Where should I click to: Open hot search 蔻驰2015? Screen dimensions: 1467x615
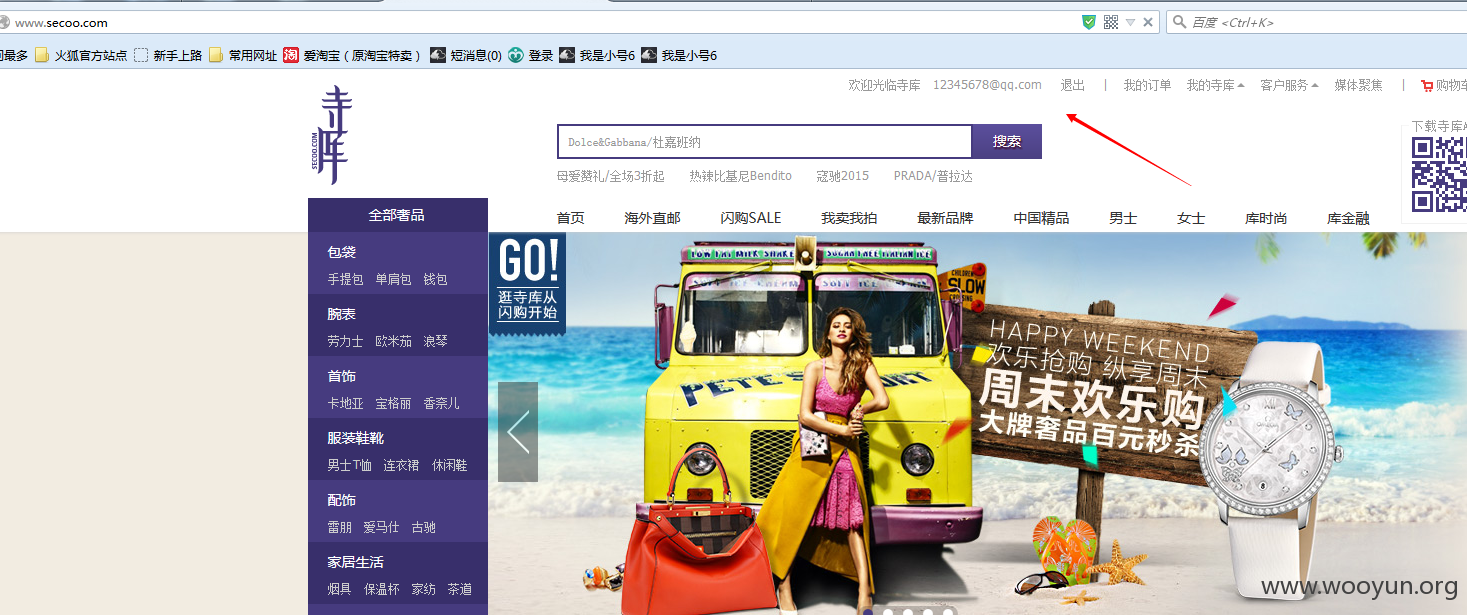842,176
